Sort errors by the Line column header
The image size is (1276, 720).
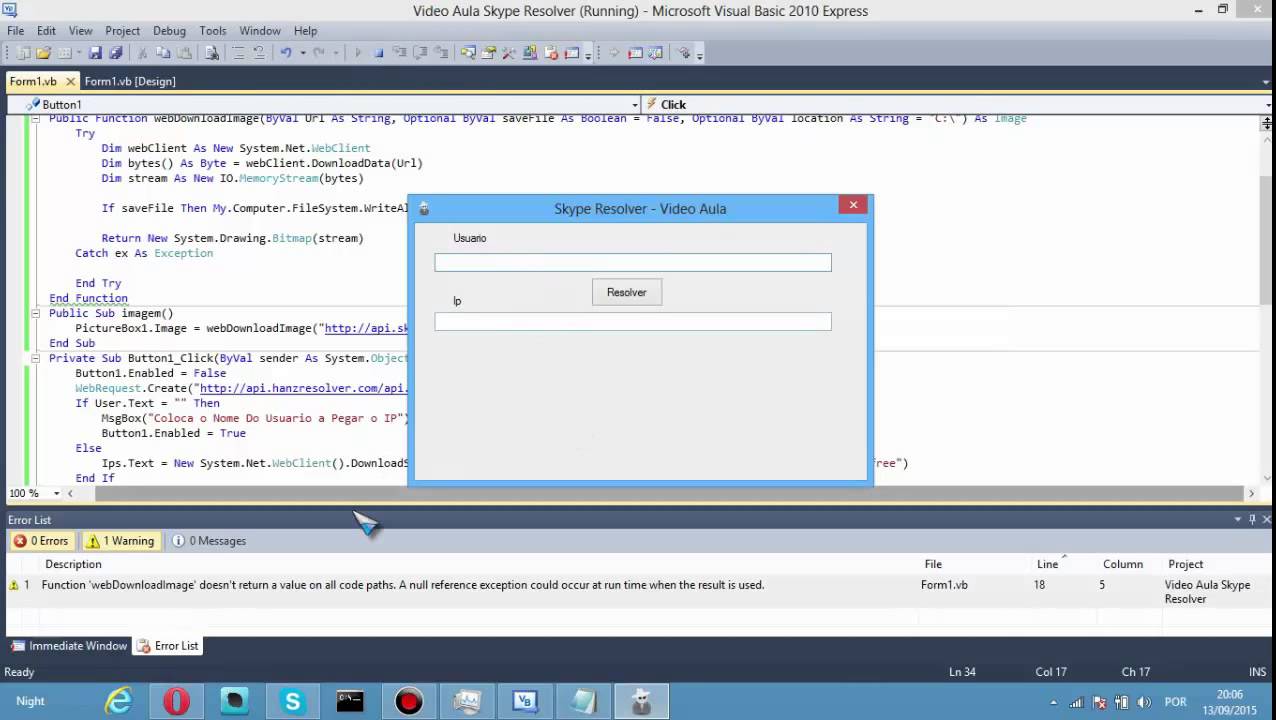pos(1047,564)
